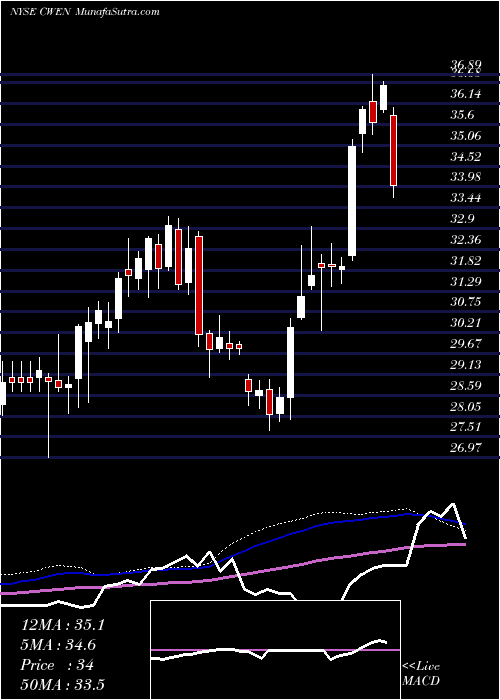Click the 35.6 price axis label
The image size is (500, 700).
[x=462, y=115]
